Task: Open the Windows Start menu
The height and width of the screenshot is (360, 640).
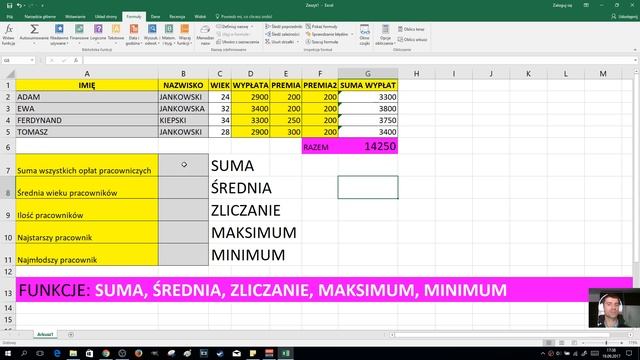Action: tap(7, 353)
